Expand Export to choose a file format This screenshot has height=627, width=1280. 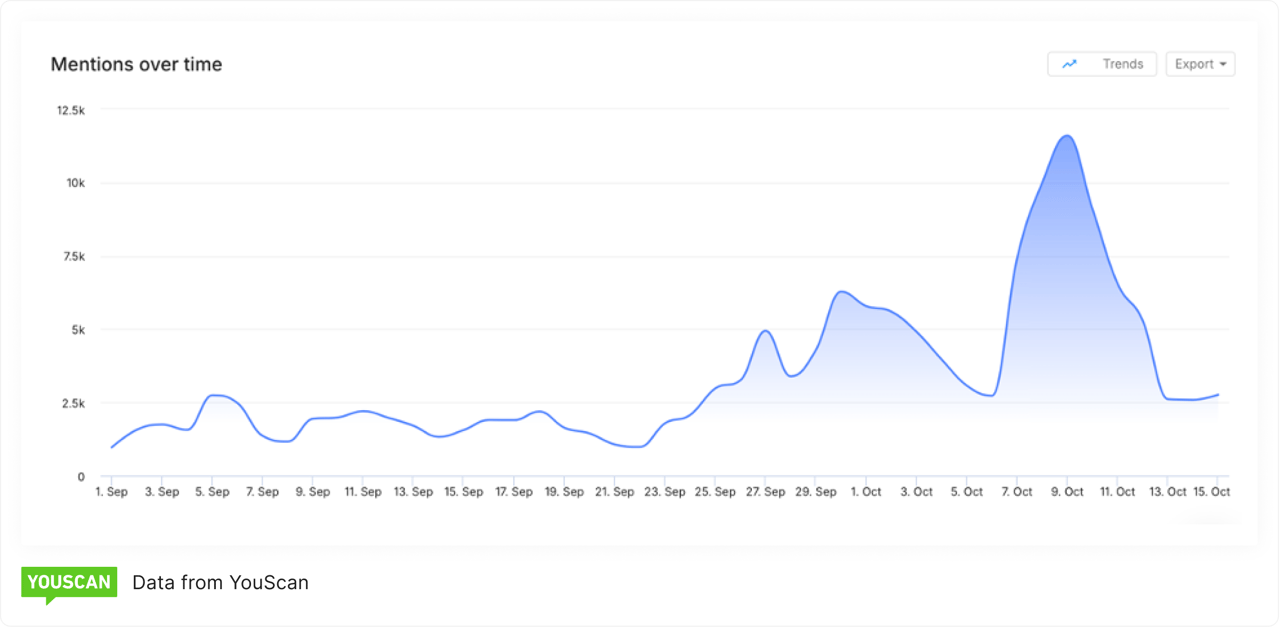(1200, 63)
